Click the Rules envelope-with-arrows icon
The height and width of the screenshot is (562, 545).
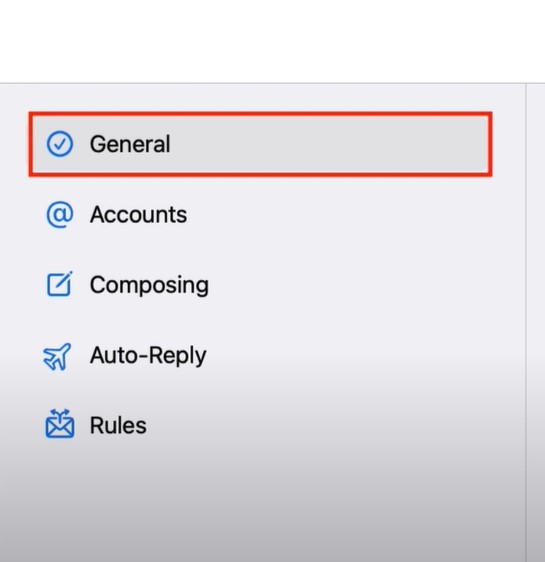(x=60, y=424)
